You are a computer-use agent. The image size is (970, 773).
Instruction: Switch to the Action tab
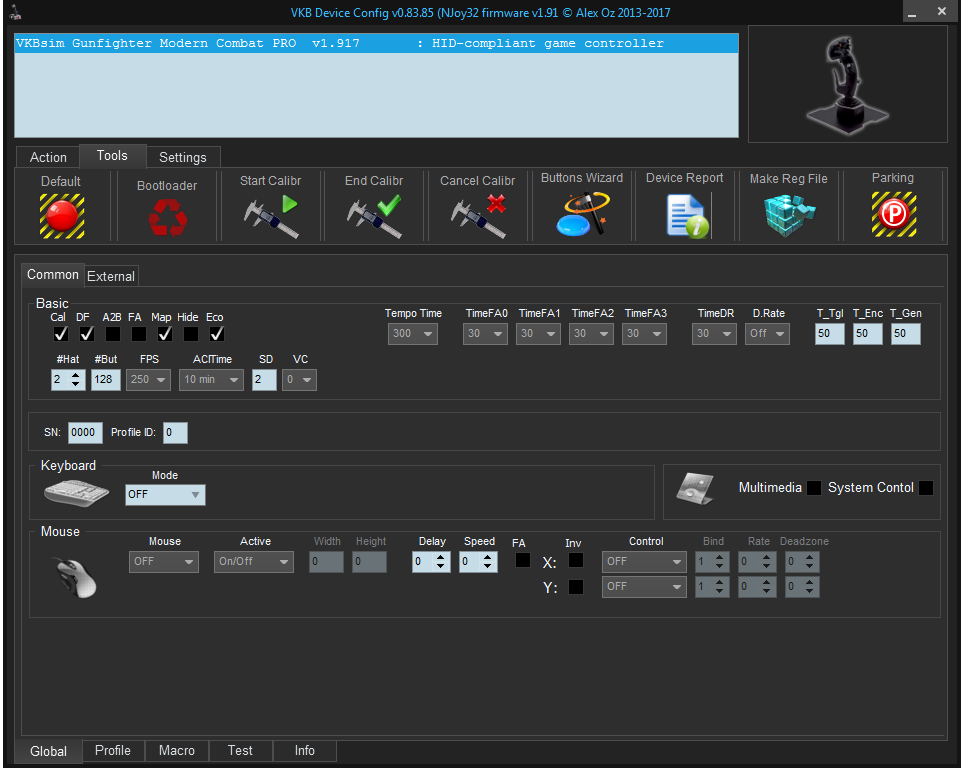click(x=48, y=158)
